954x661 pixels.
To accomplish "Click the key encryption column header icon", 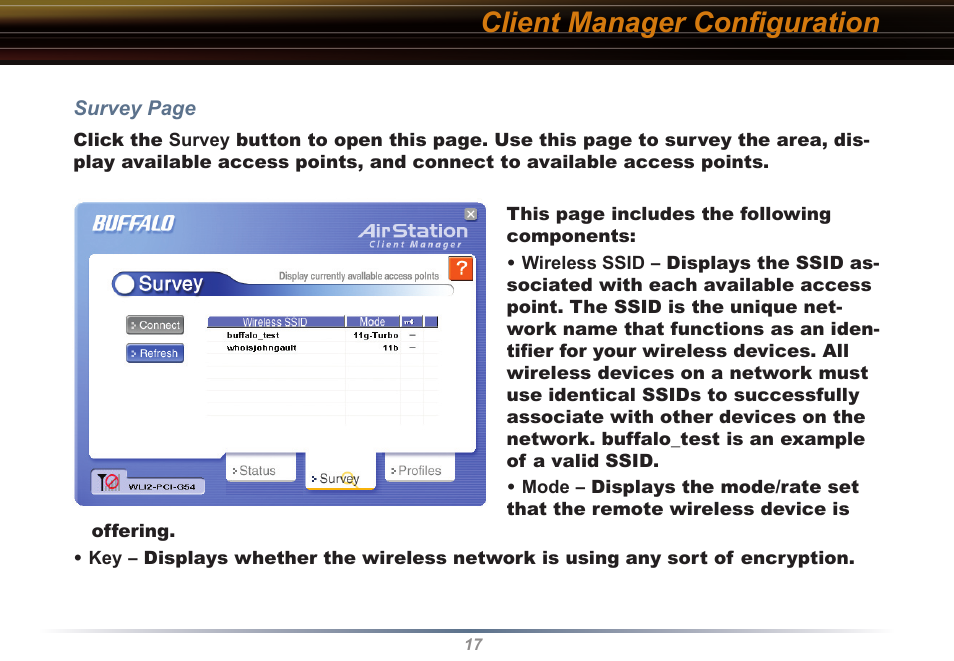I will (410, 322).
